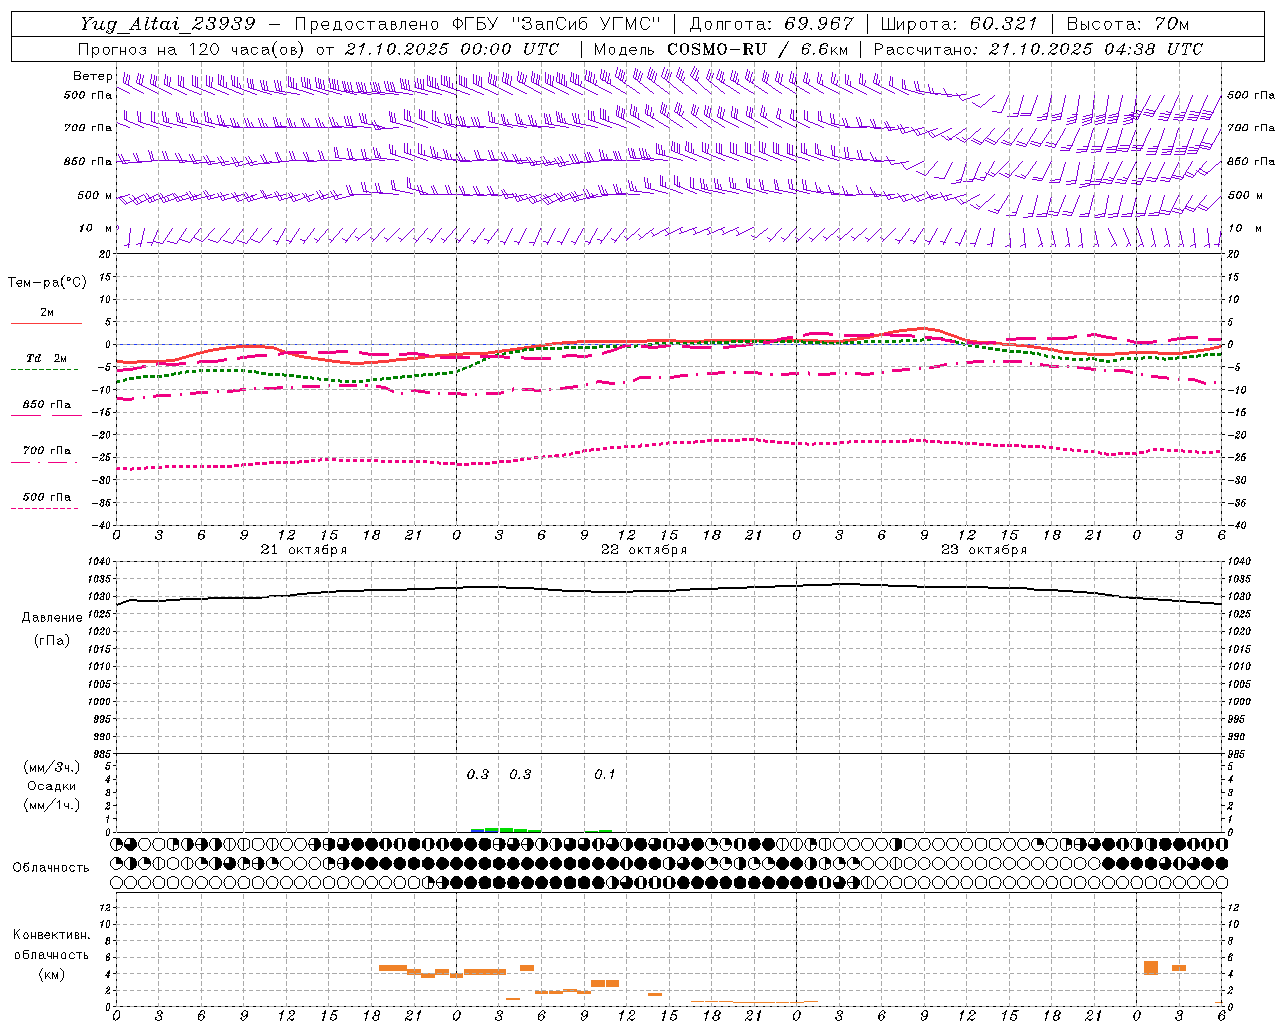This screenshot has height=1024, width=1280.
Task: Click the (км) unit label under облачность
Action: (x=52, y=975)
